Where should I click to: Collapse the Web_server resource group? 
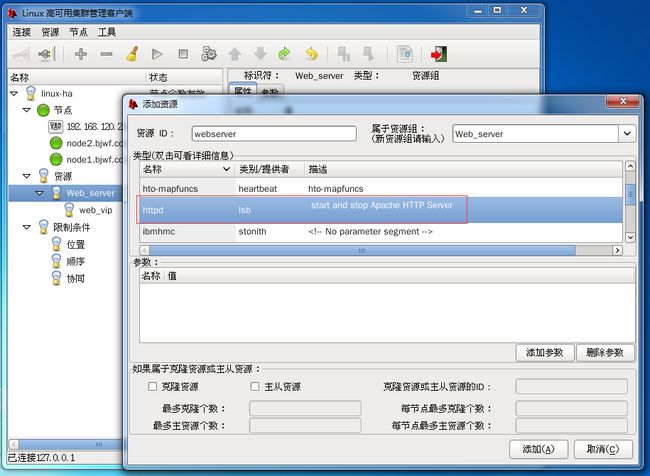40,193
